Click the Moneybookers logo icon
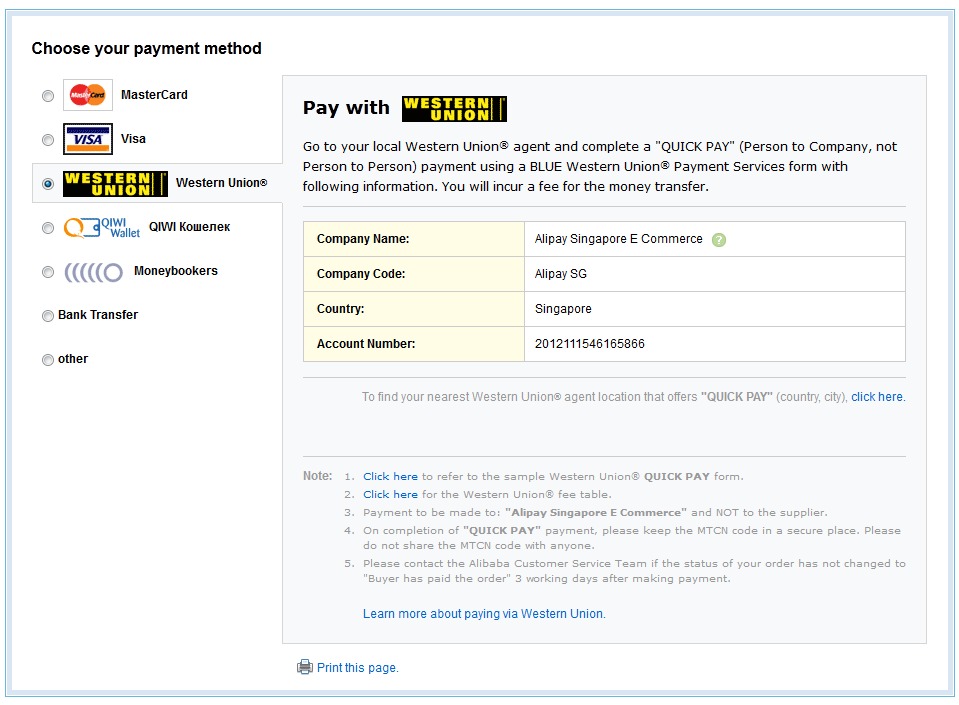Screen dimensions: 959x705 93,272
